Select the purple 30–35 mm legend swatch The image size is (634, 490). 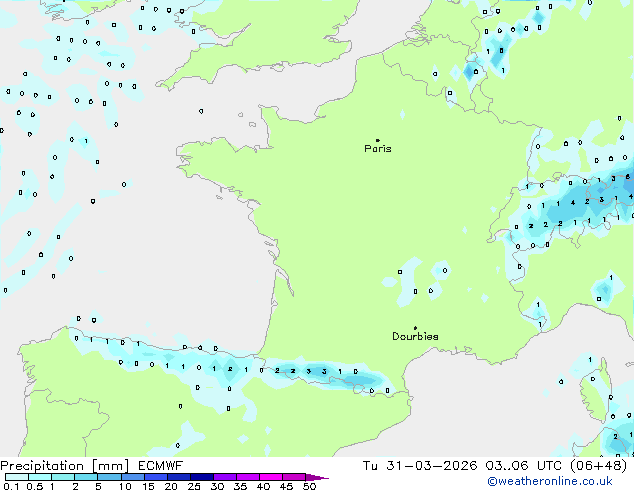pyautogui.click(x=225, y=477)
